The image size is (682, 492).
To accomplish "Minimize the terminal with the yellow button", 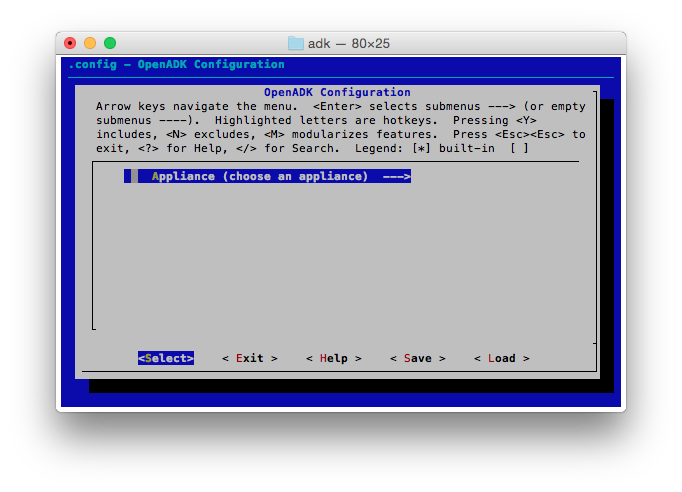I will tap(90, 43).
